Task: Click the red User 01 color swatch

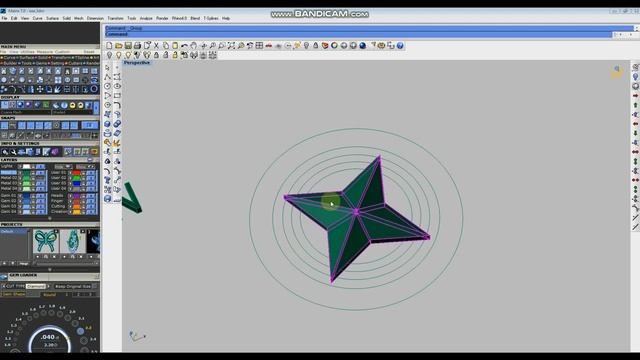Action: (x=76, y=173)
